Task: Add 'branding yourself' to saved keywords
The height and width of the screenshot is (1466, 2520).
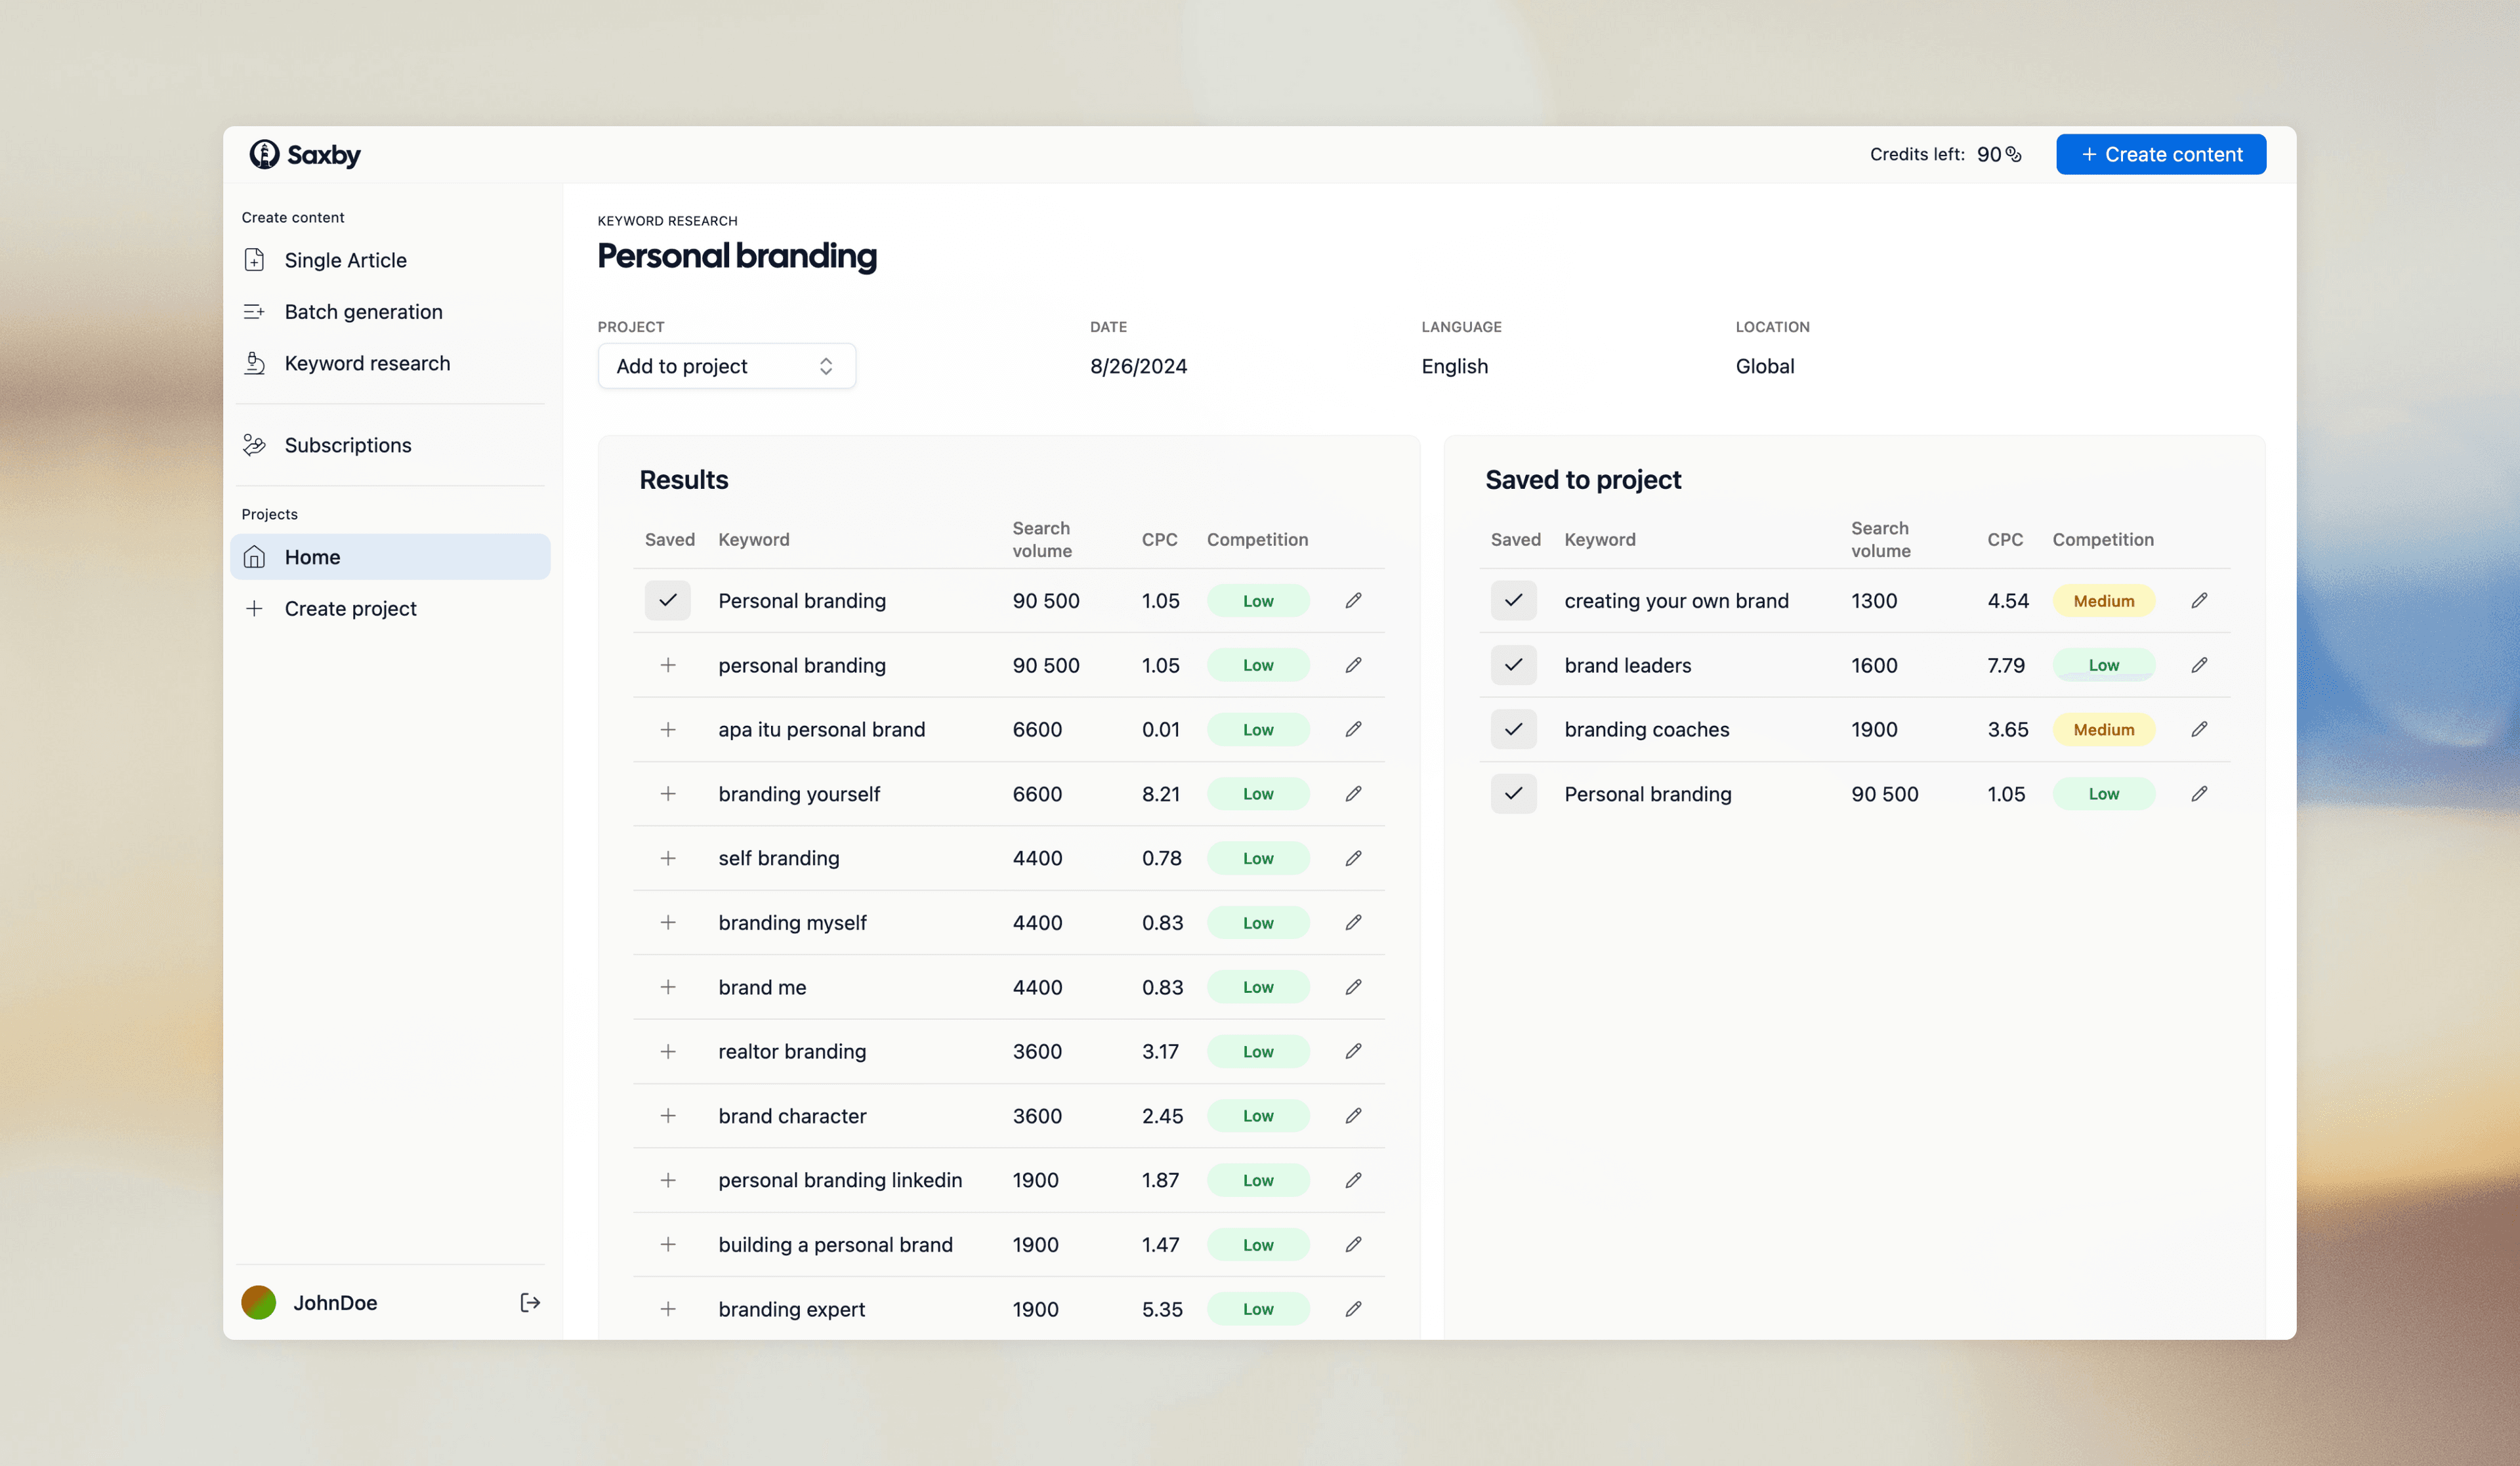Action: coord(668,793)
